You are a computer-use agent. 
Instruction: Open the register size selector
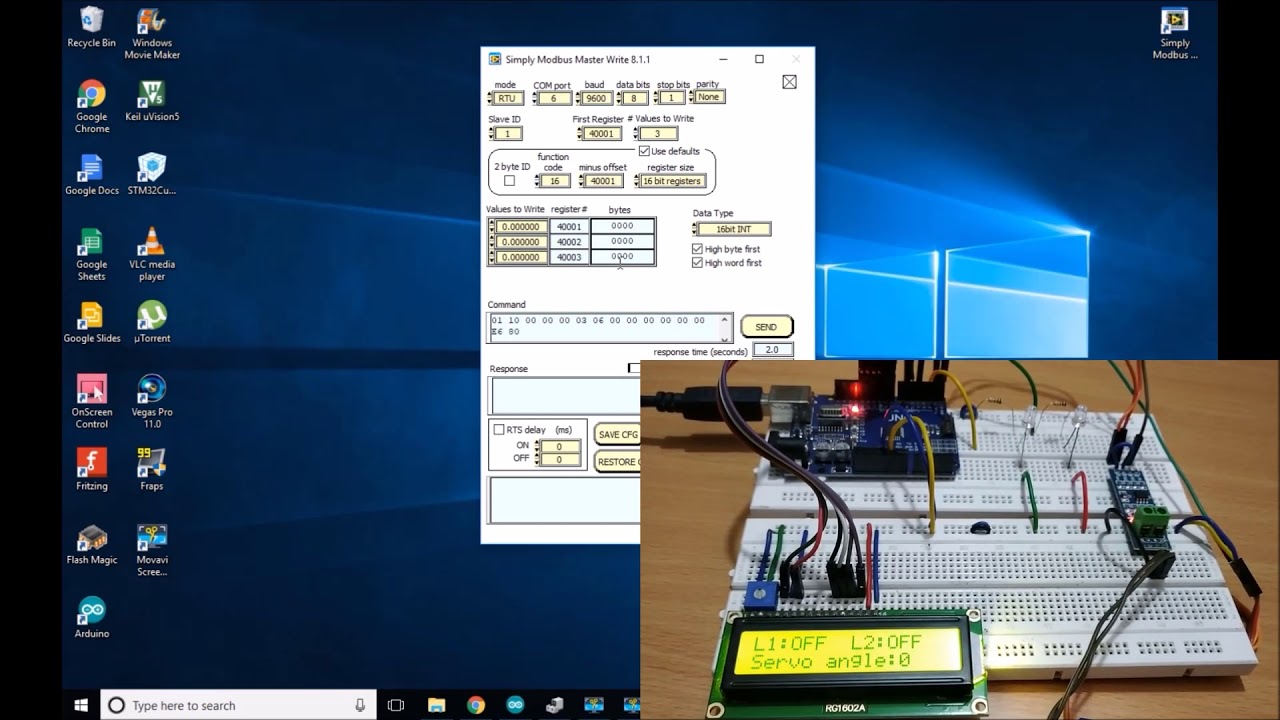(x=671, y=181)
